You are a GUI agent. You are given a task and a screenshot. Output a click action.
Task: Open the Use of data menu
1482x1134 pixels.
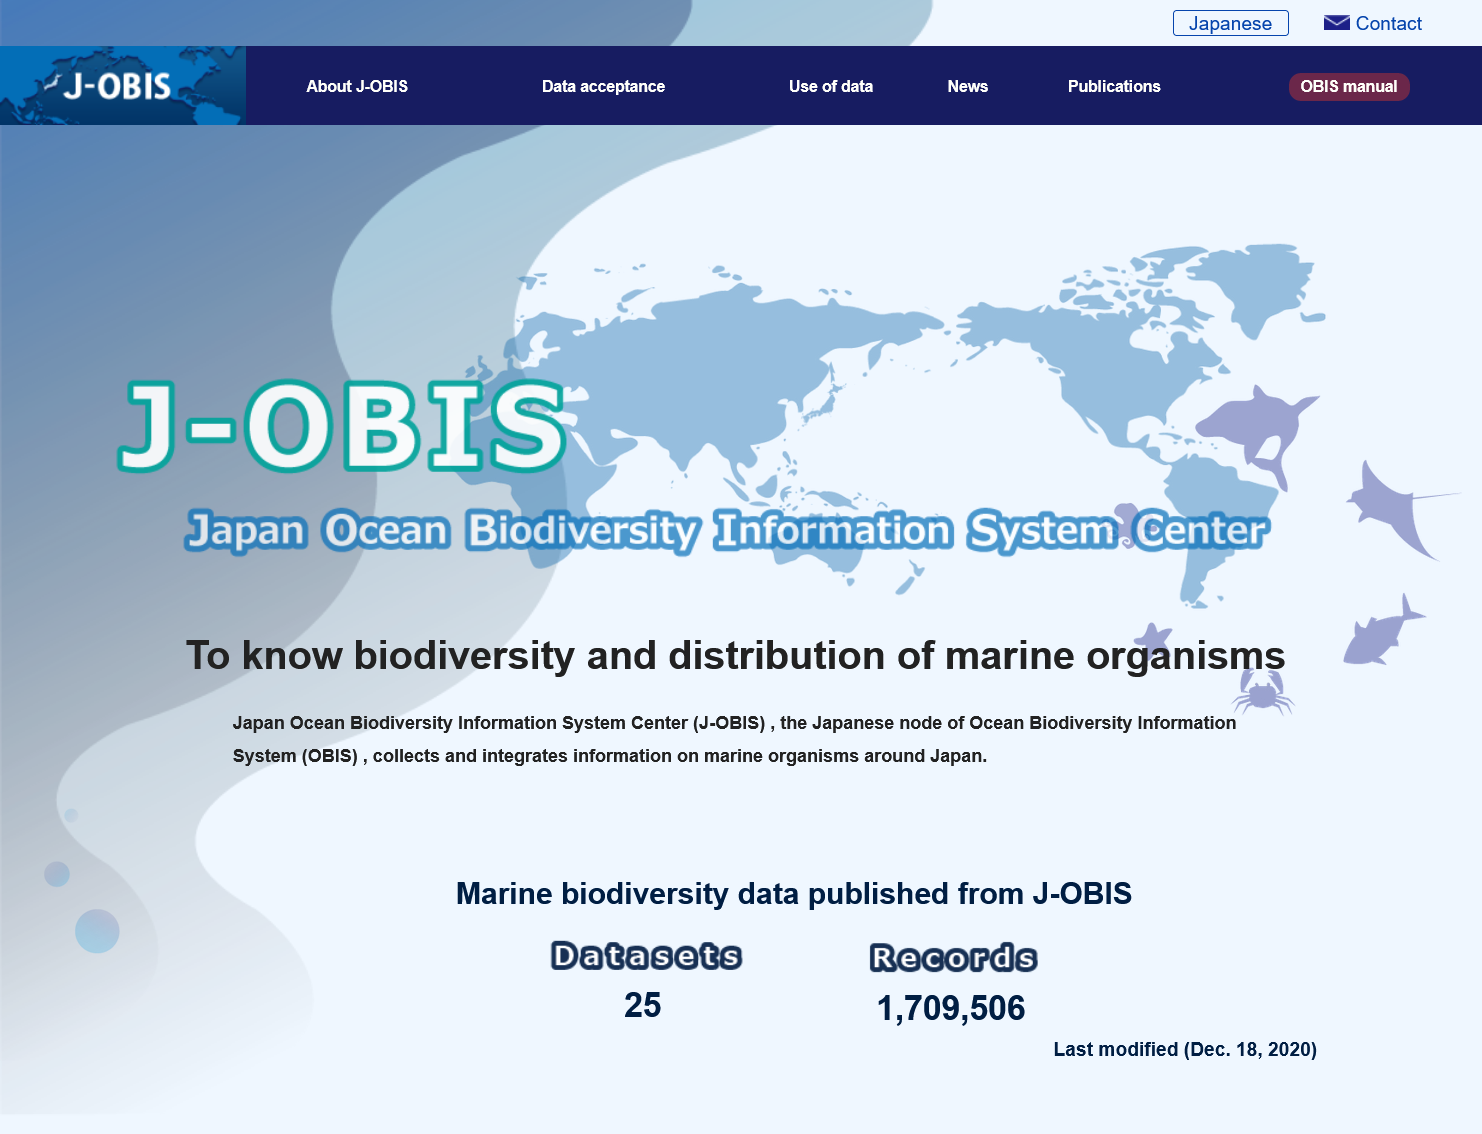point(831,86)
